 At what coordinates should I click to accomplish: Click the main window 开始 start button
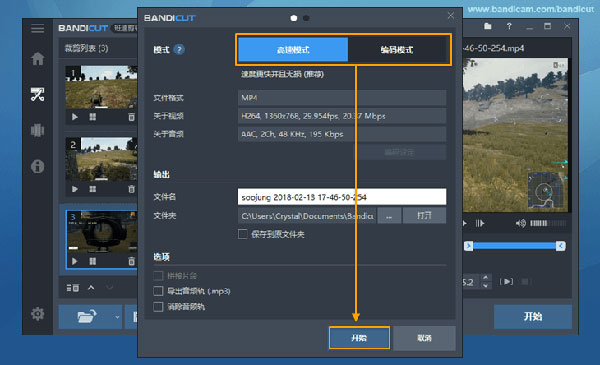[533, 316]
